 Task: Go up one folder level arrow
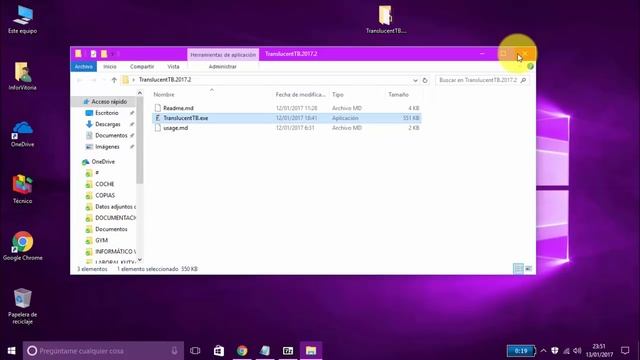click(114, 80)
